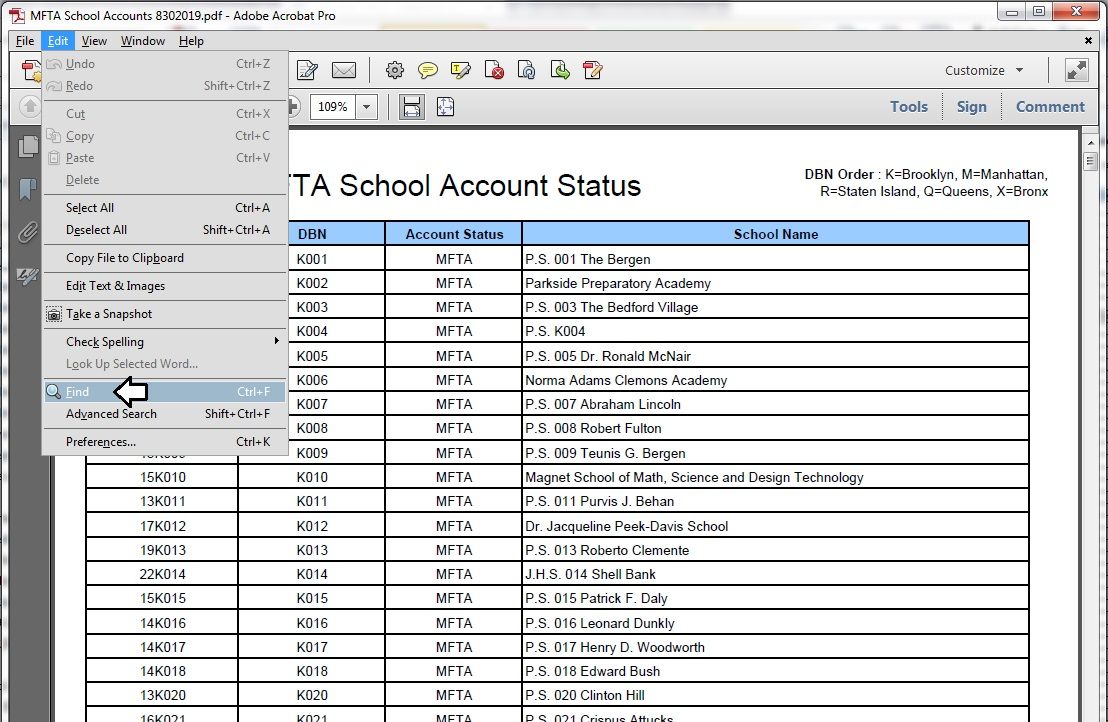Click the Delete Pages icon
Screen dimensions: 1108x722
pos(494,70)
